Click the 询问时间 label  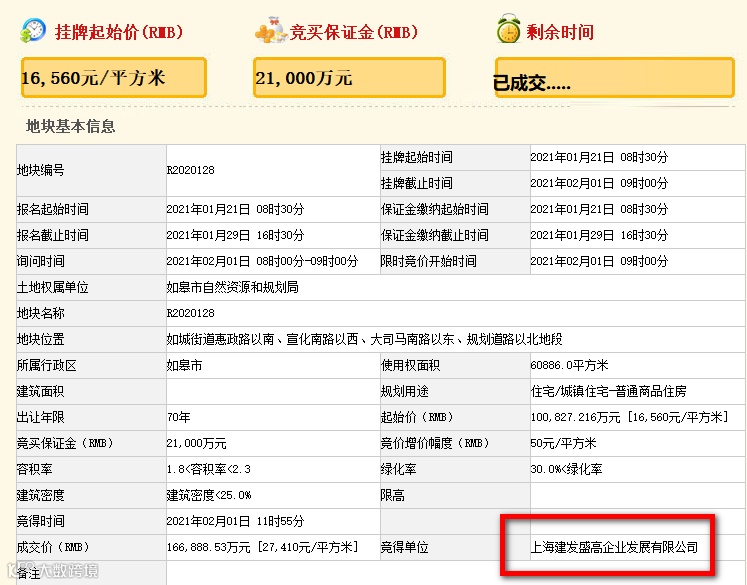pyautogui.click(x=40, y=261)
